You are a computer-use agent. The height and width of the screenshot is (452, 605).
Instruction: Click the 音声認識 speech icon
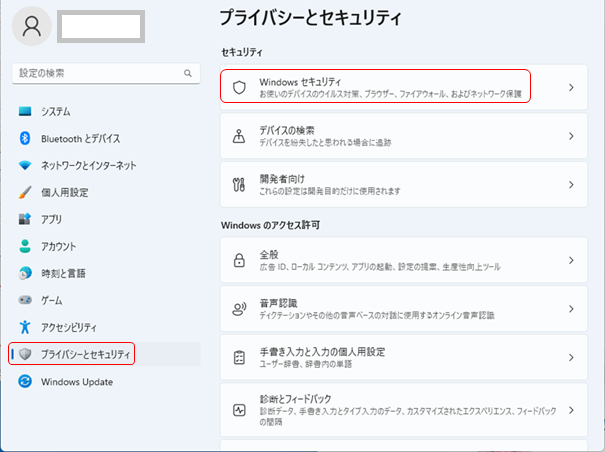pos(239,309)
